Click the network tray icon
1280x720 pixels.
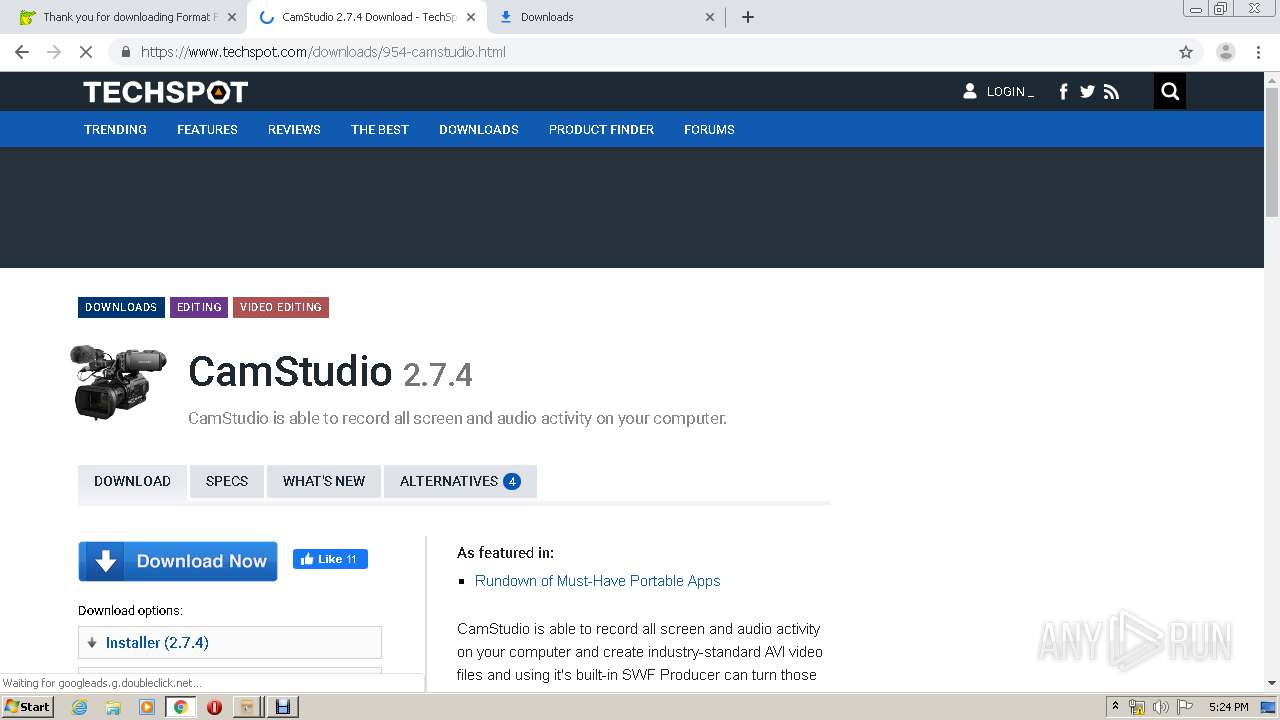point(1137,707)
